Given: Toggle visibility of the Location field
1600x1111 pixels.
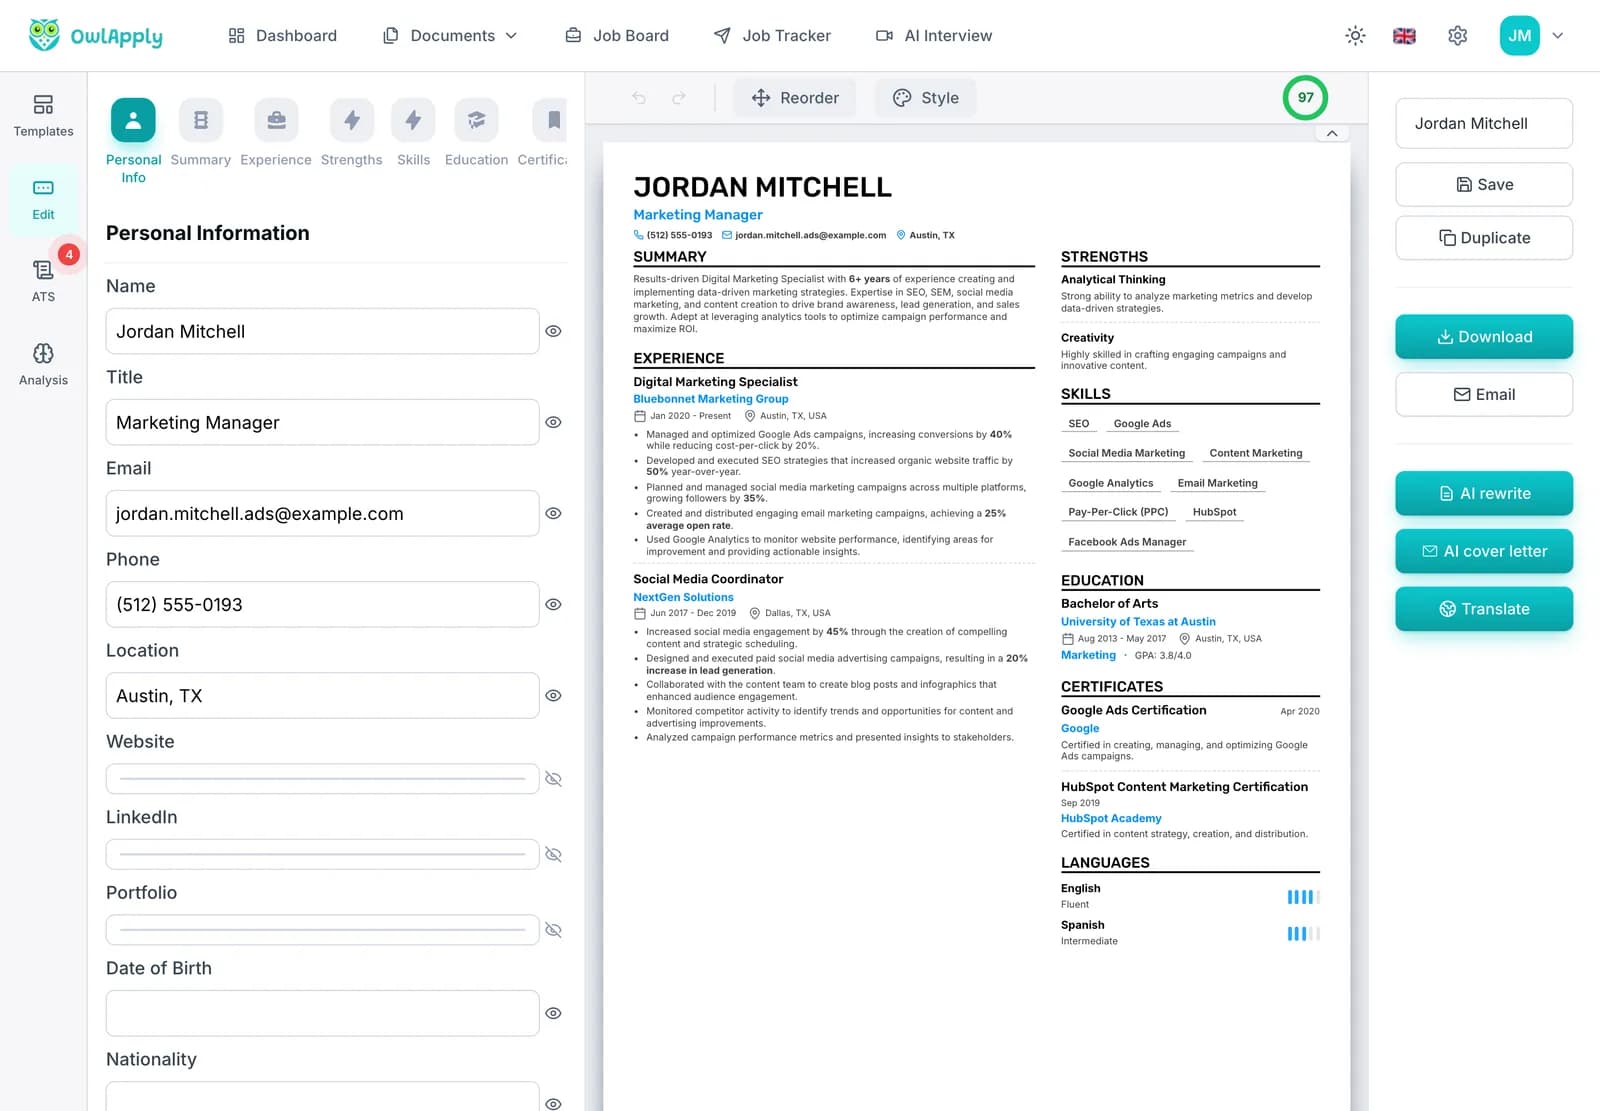Looking at the screenshot, I should point(553,695).
